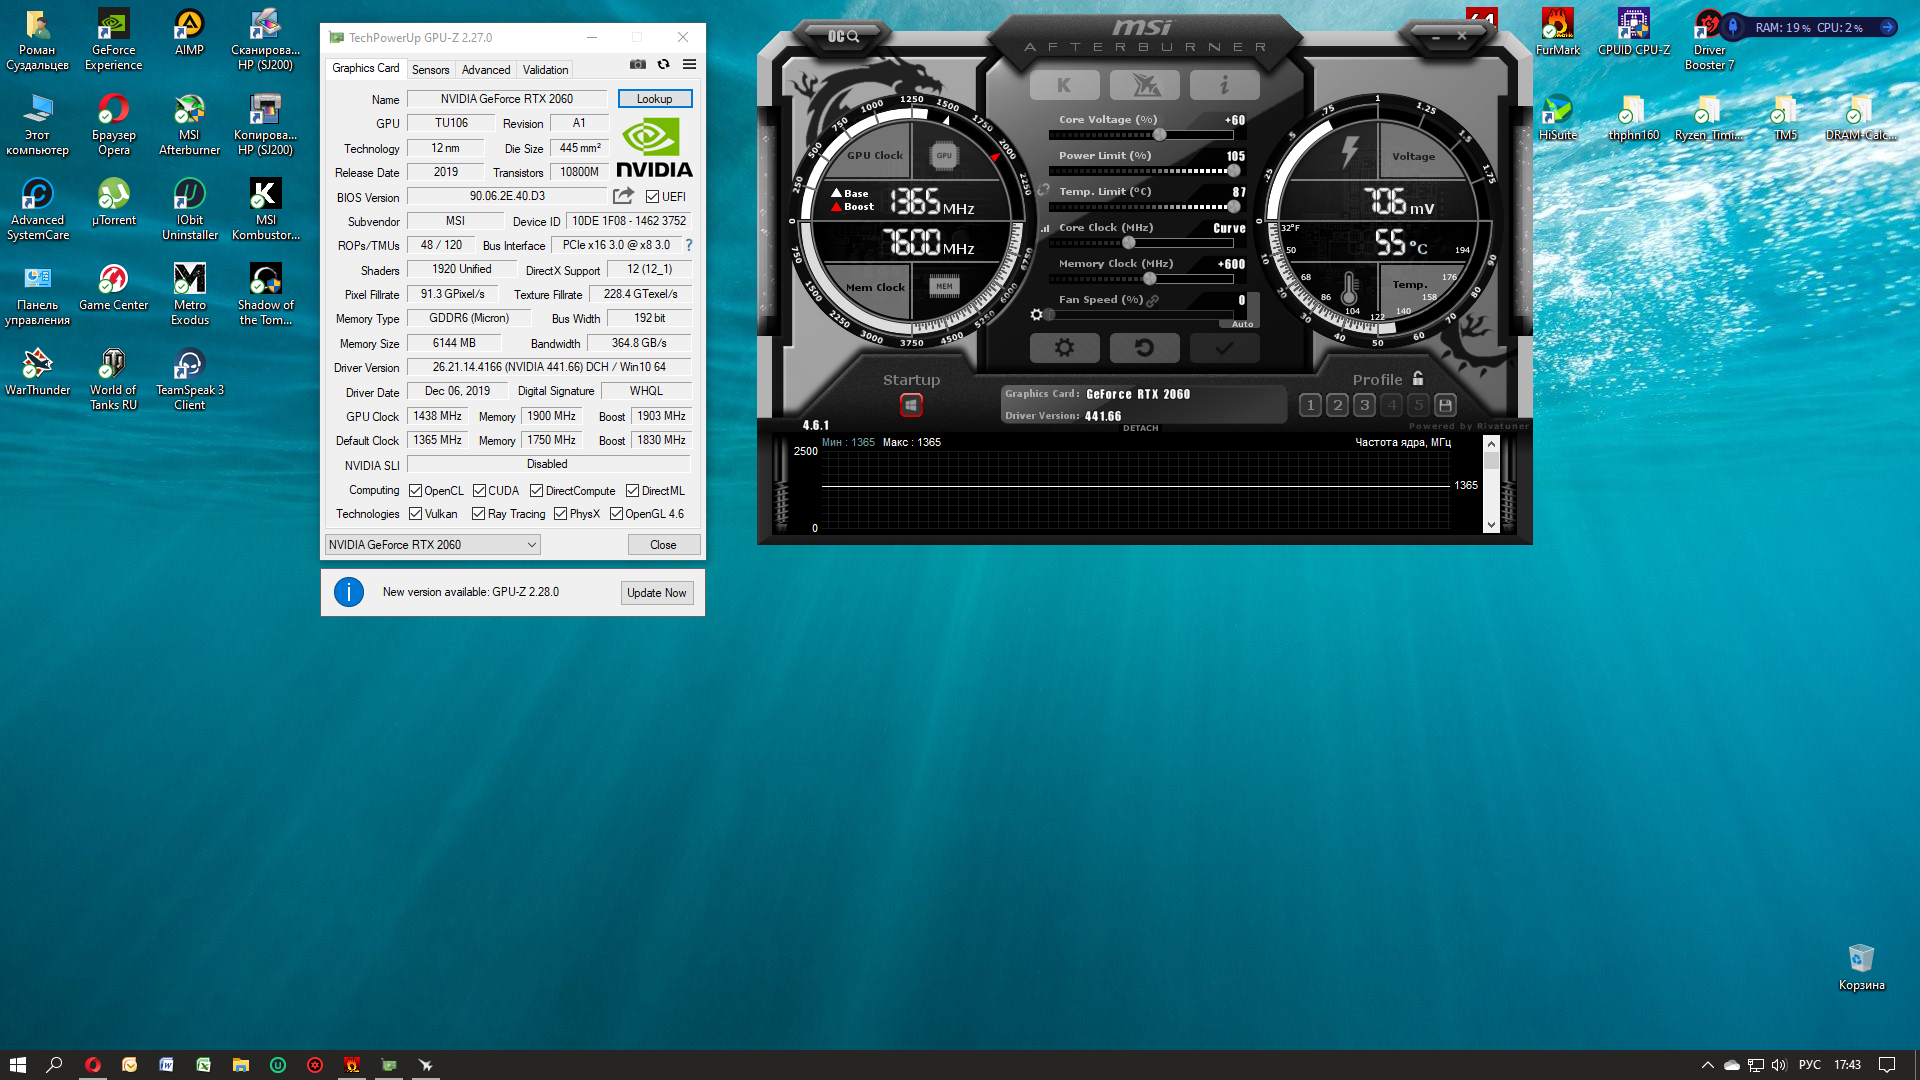Switch to the Sensors tab
This screenshot has width=1920, height=1080.
point(430,70)
